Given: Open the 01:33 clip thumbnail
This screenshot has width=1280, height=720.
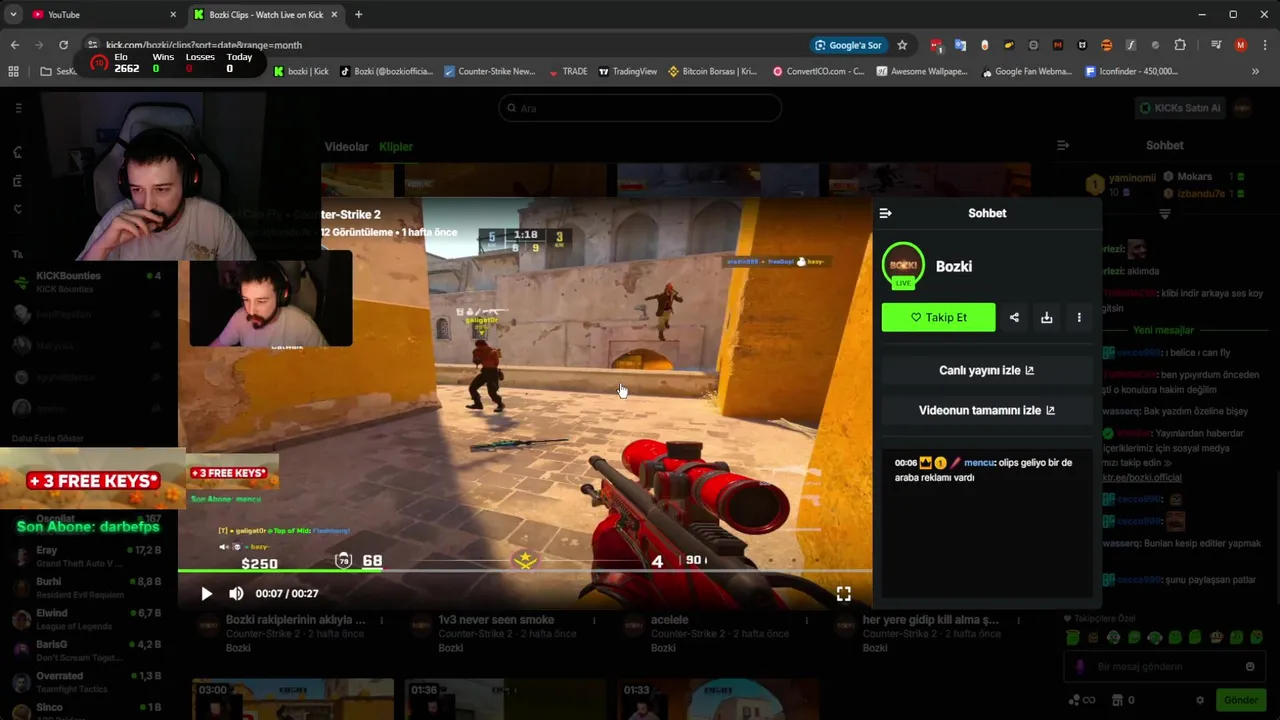Looking at the screenshot, I should click(718, 699).
